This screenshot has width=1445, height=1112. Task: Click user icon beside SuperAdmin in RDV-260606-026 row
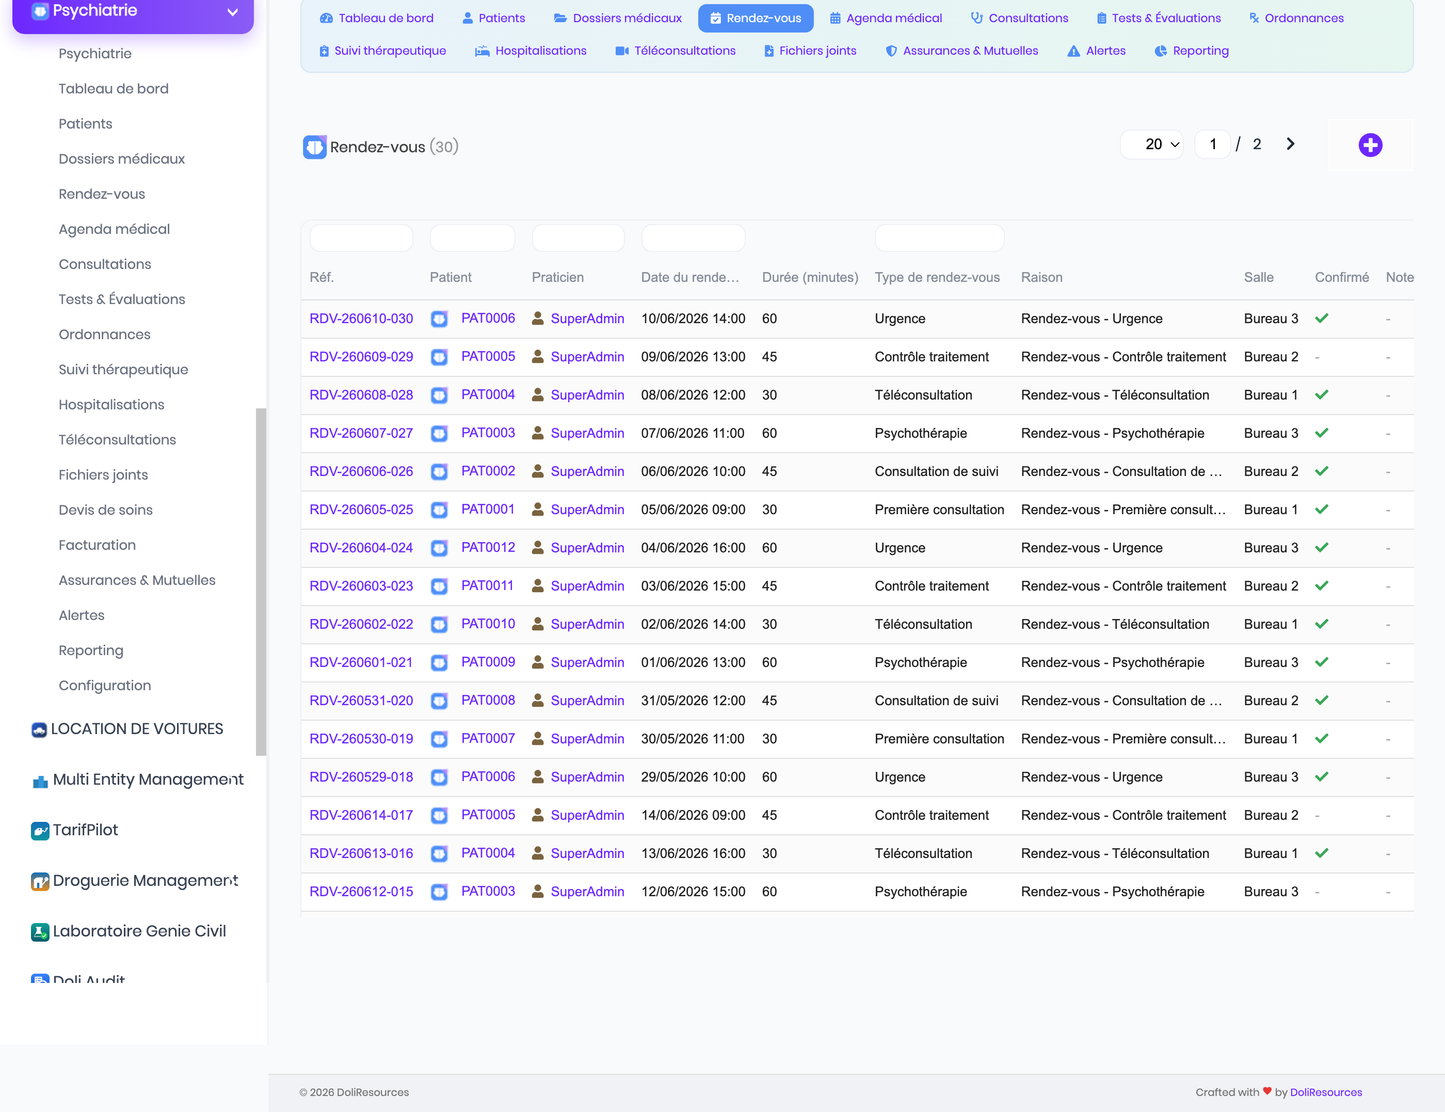tap(538, 471)
